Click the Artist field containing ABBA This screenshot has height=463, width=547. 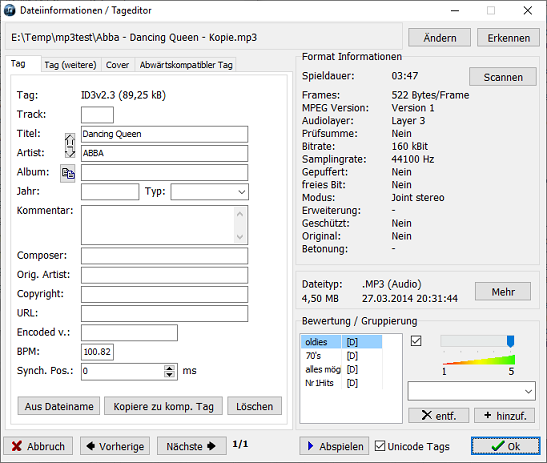(x=164, y=154)
